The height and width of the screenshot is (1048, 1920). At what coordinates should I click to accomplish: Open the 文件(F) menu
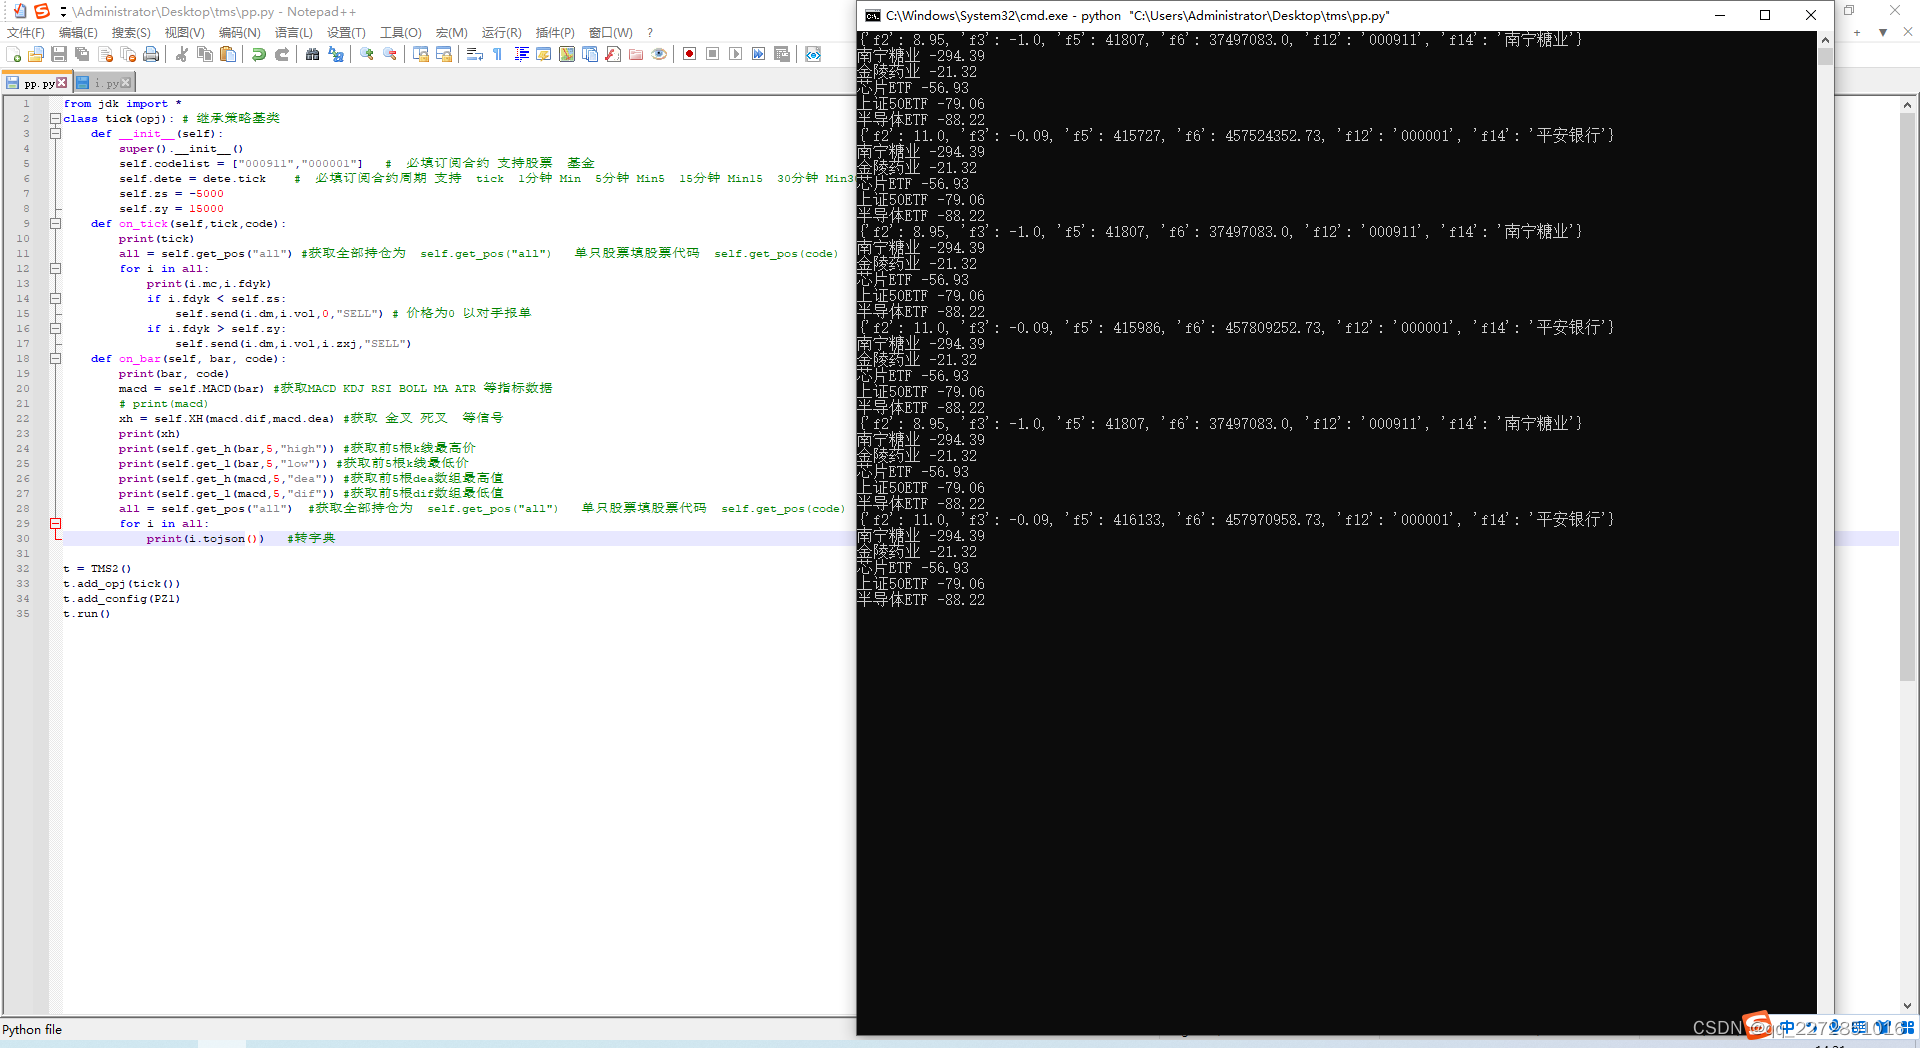[x=26, y=33]
